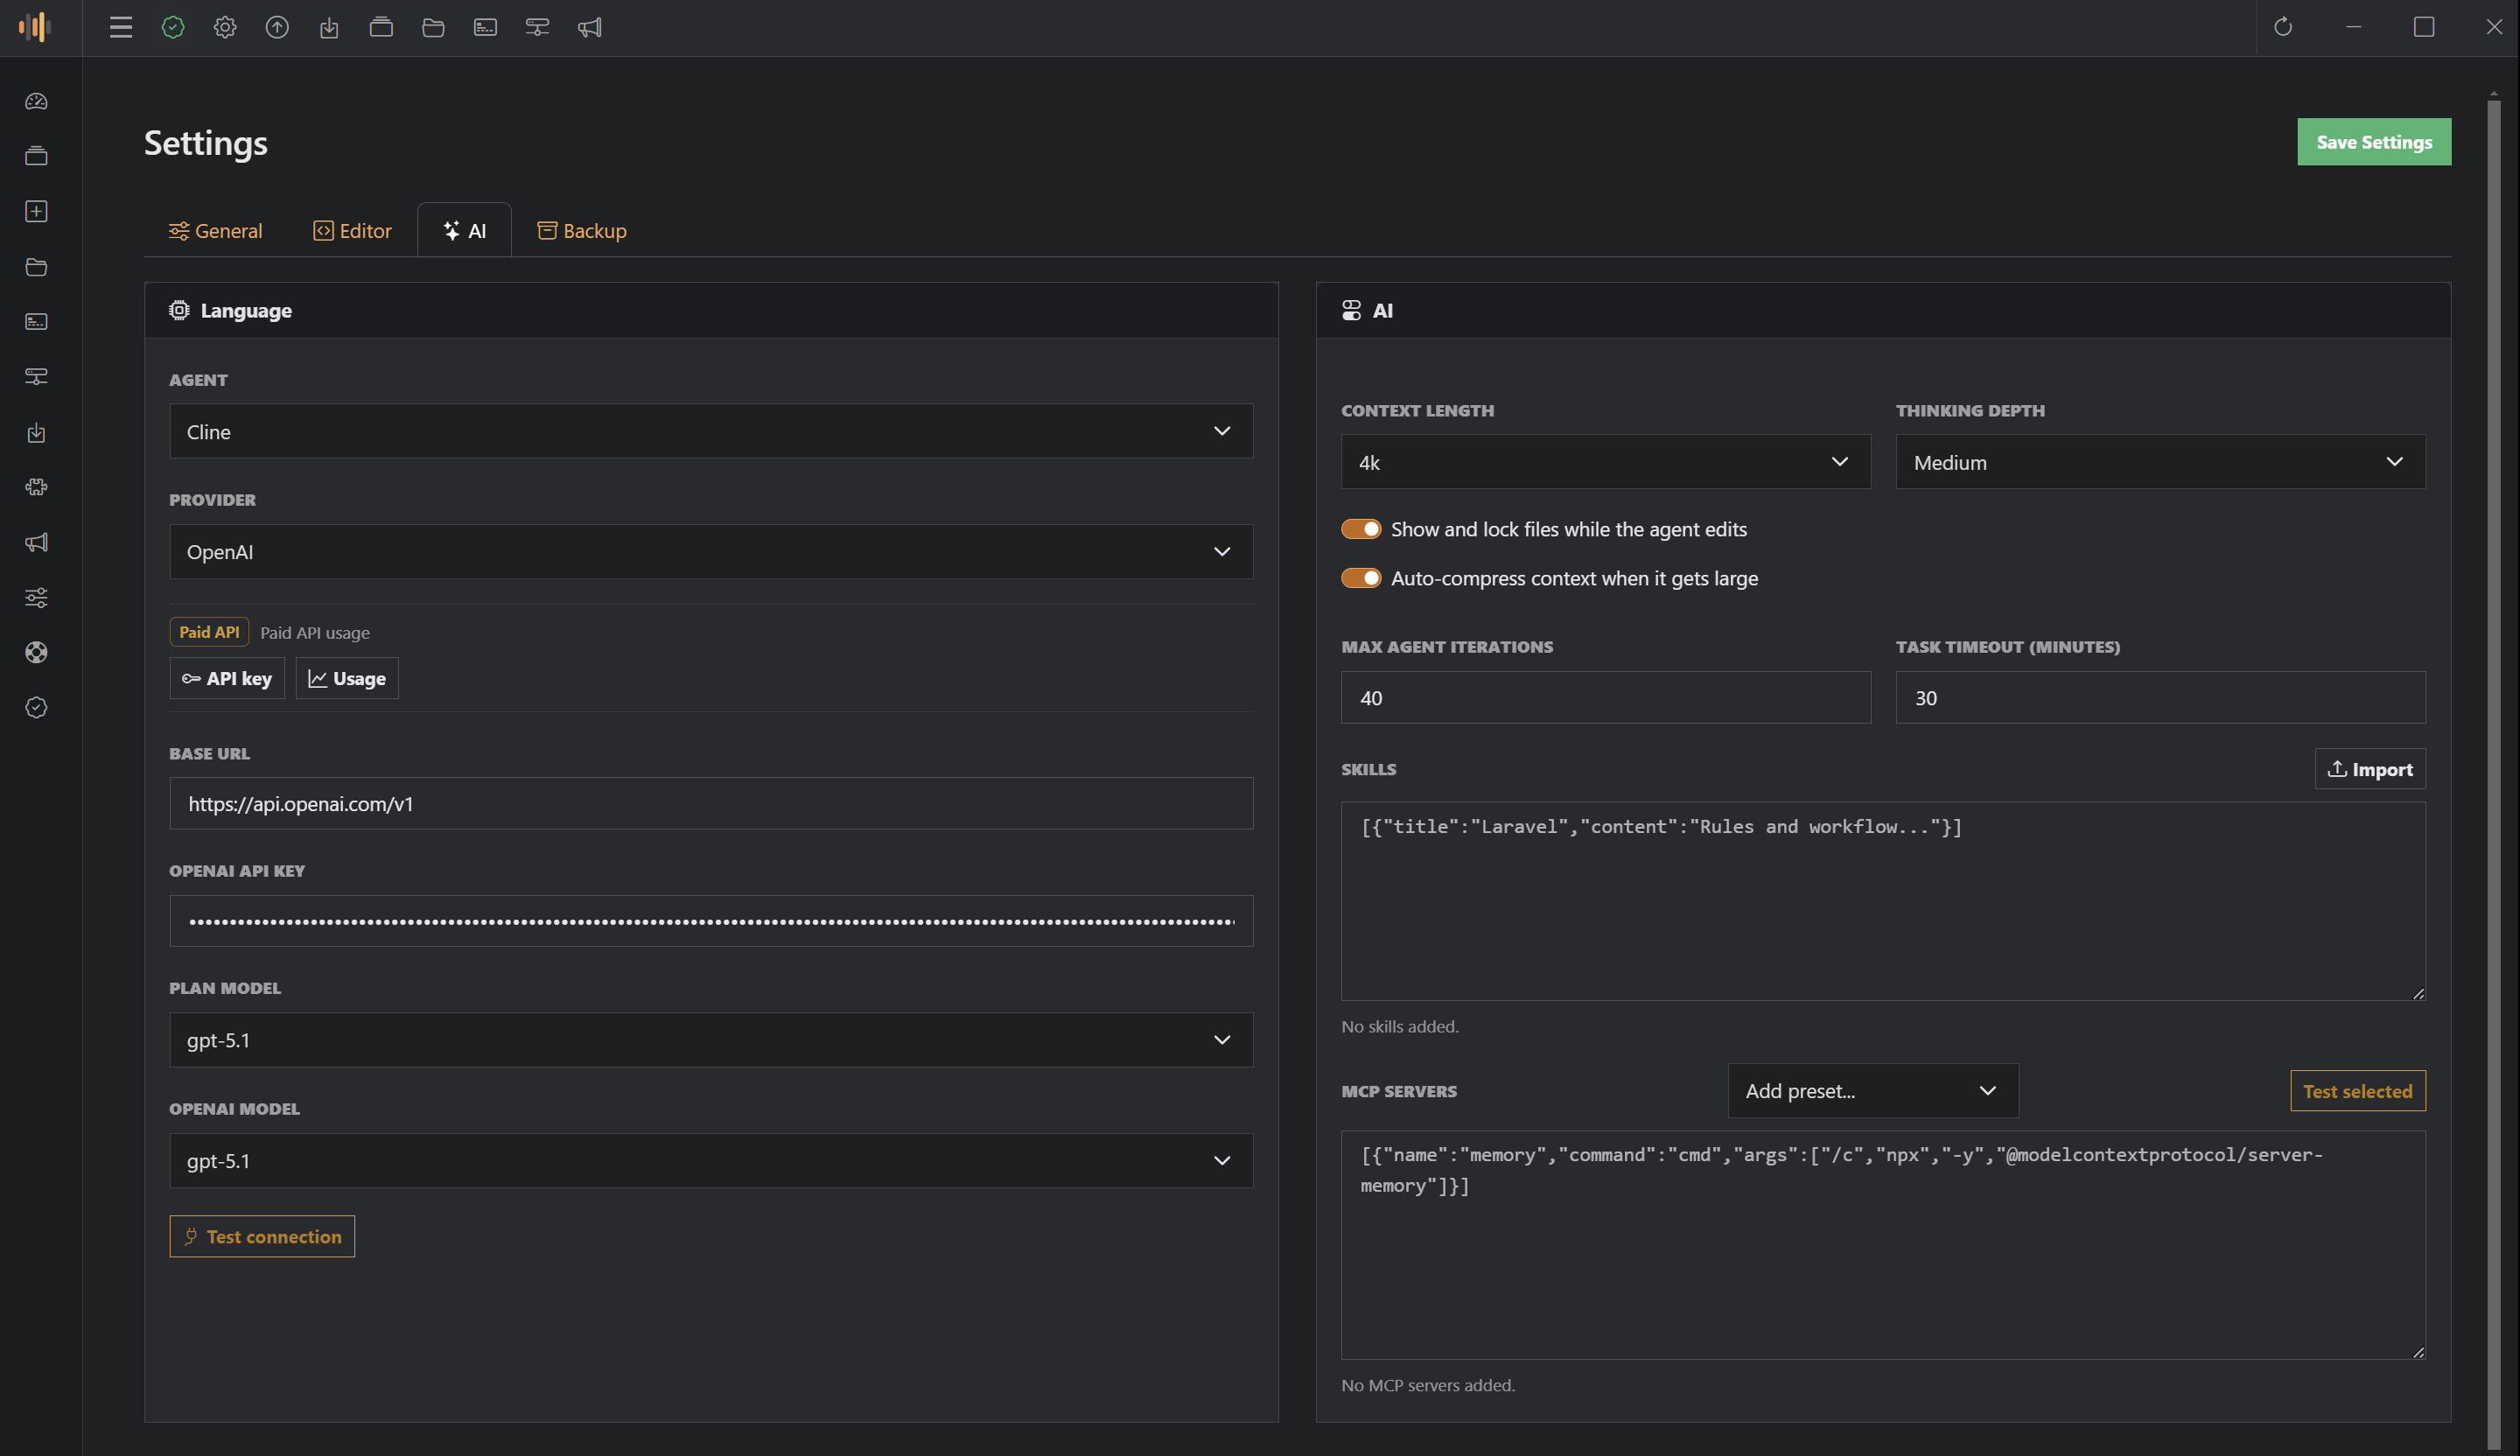Open settings via the top toolbar gear icon
2520x1456 pixels.
(225, 27)
